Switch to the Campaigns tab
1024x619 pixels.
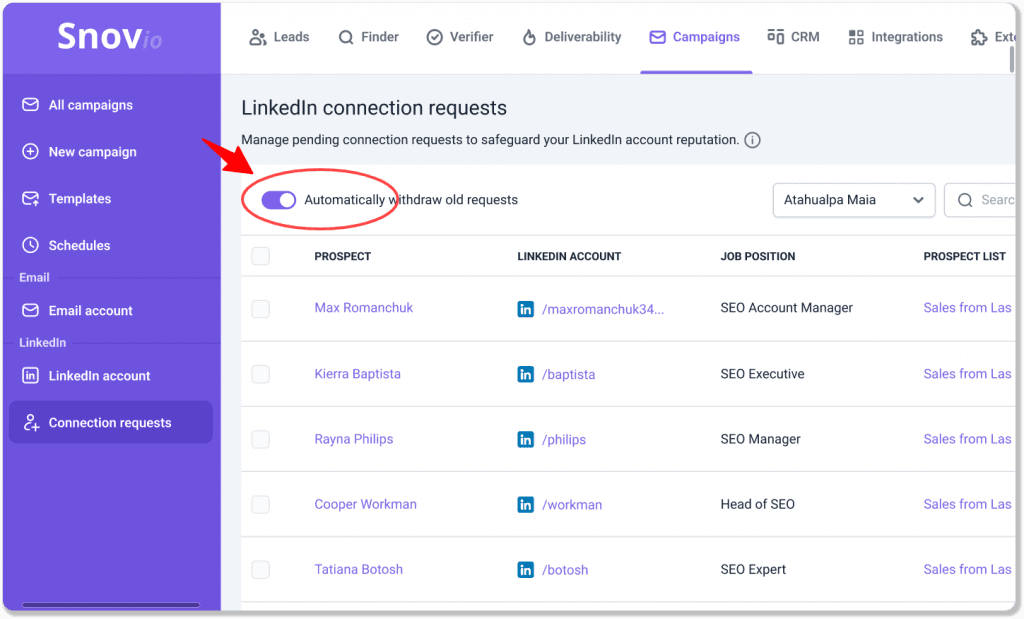[x=694, y=36]
